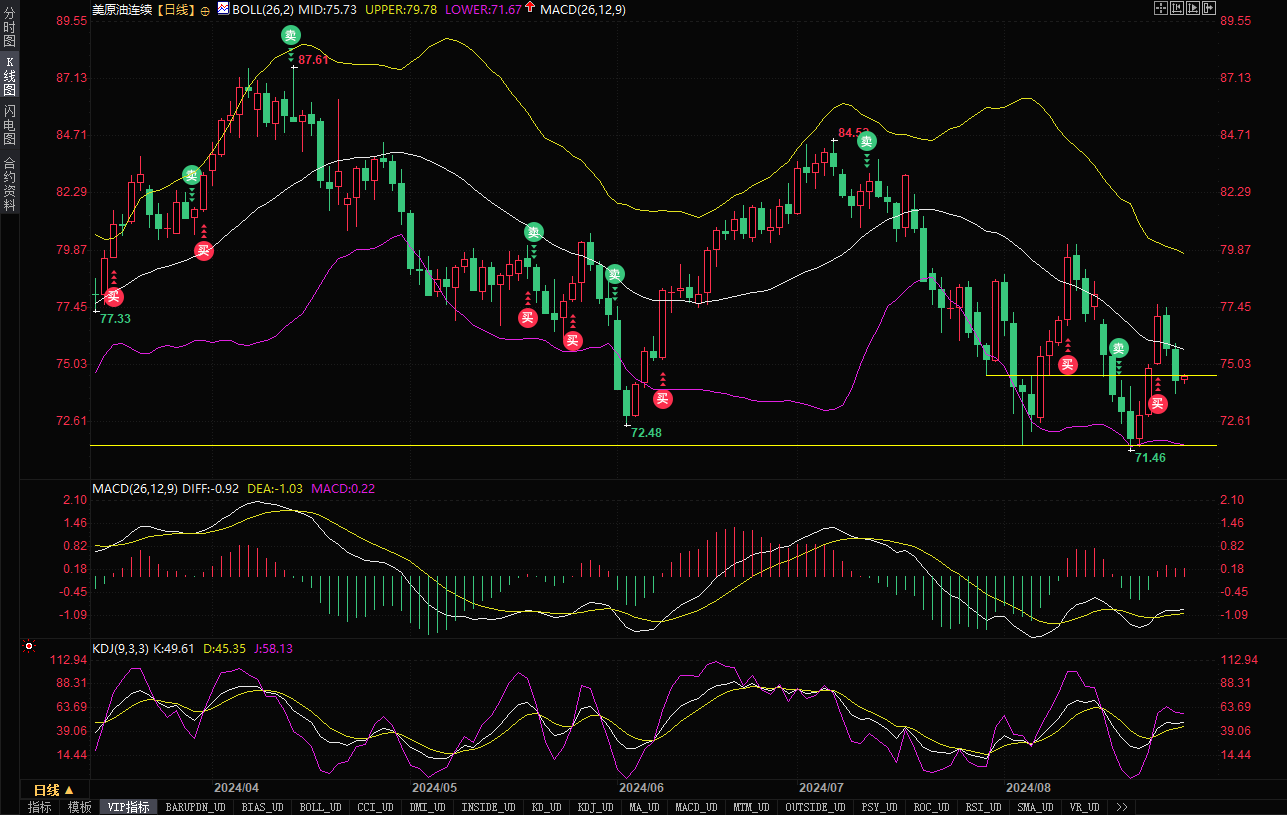Open 合约资料 in left sidebar
The width and height of the screenshot is (1287, 815).
(x=9, y=183)
